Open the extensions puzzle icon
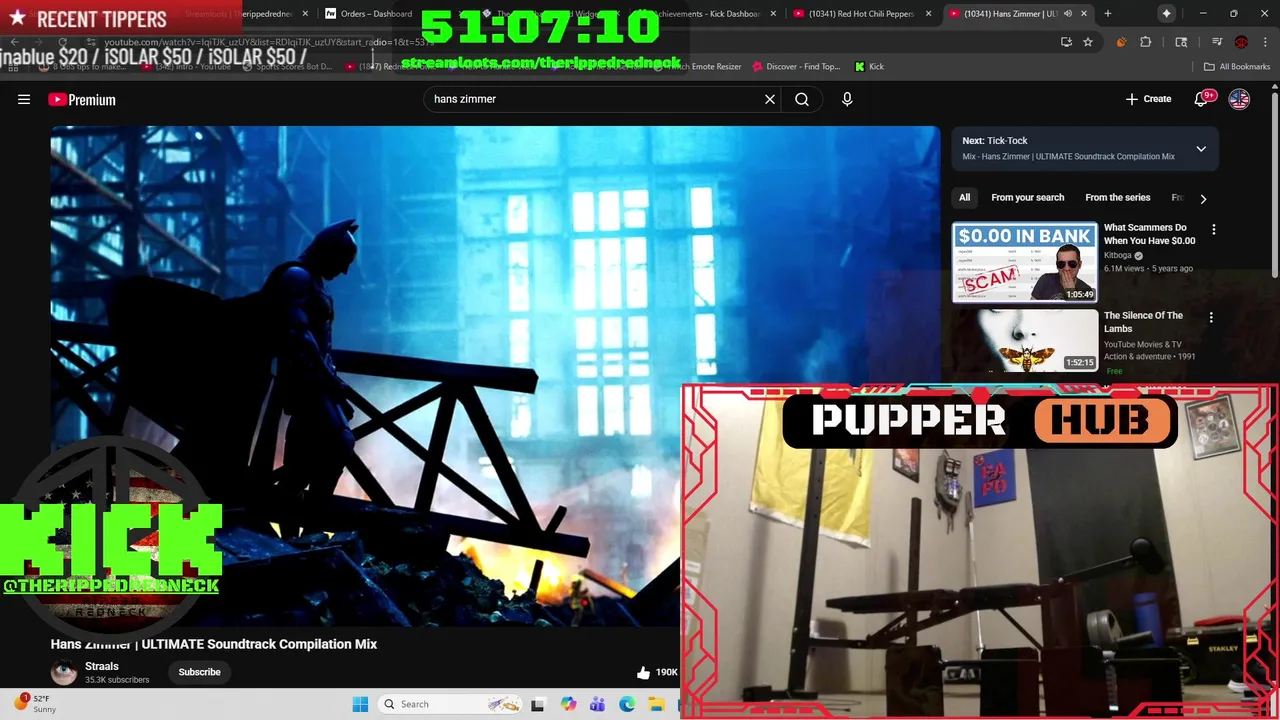The image size is (1280, 720). pos(1146,42)
